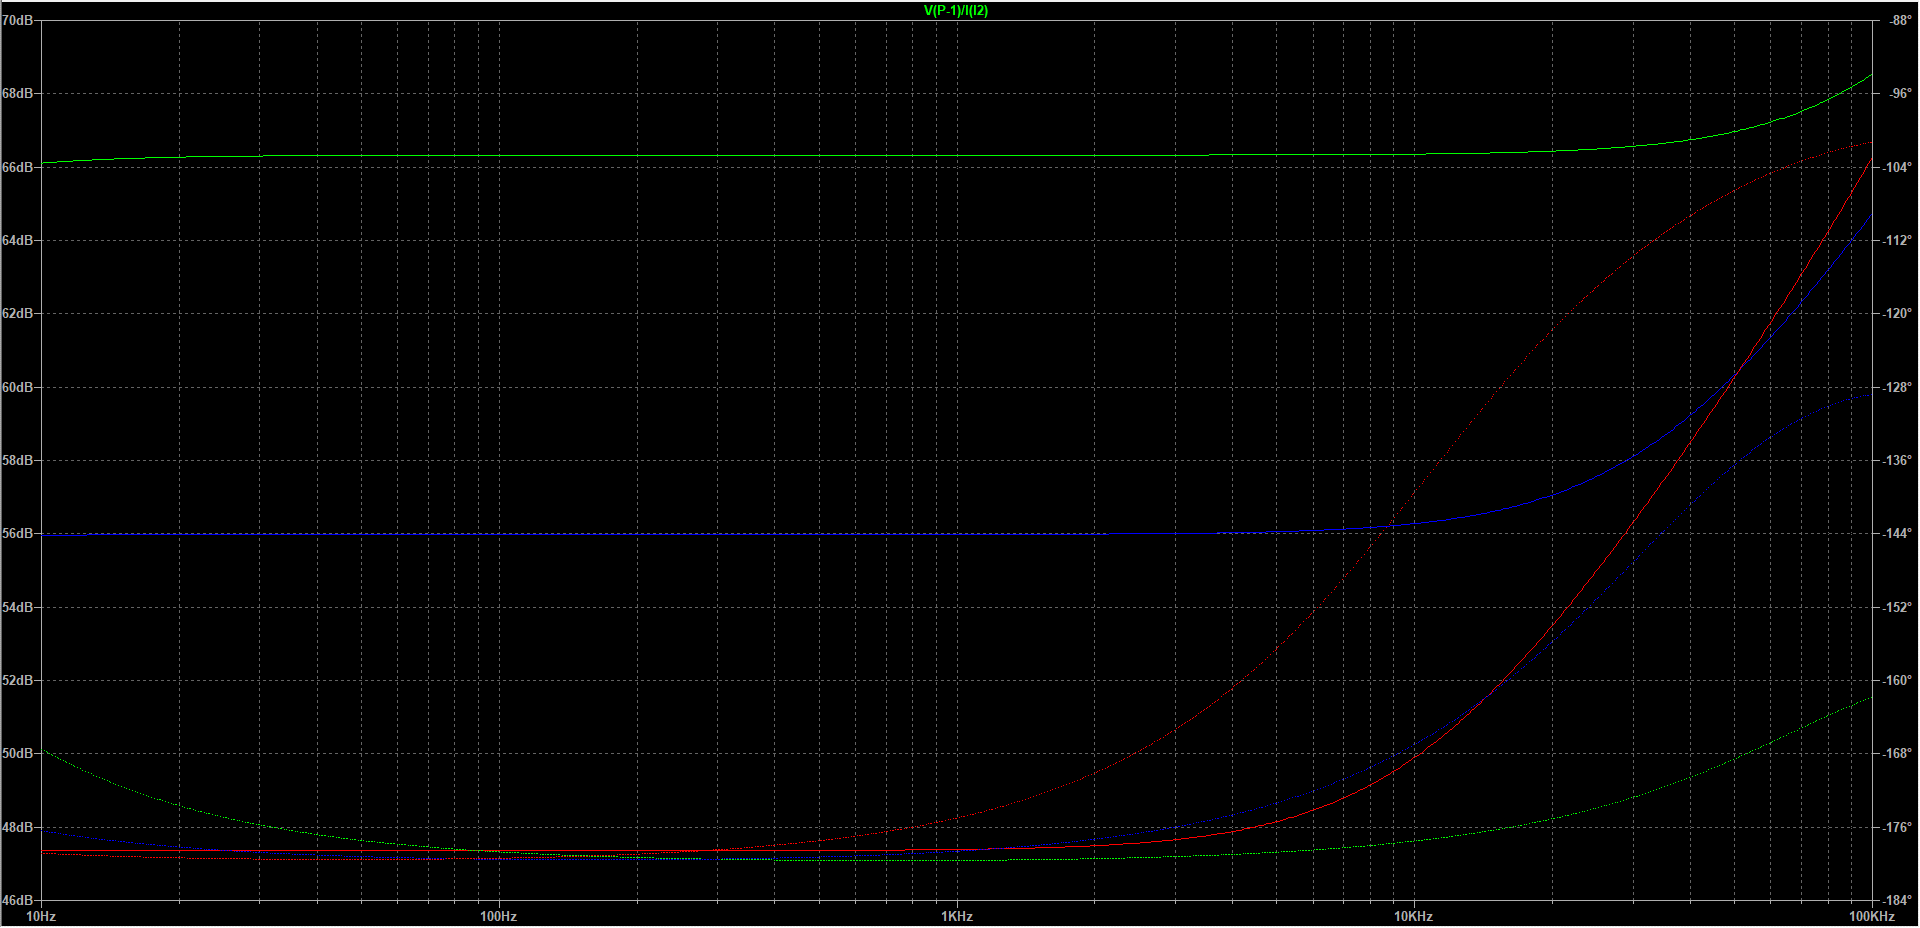The height and width of the screenshot is (928, 1920).
Task: Select the 46dB bottom-left axis label
Action: click(x=17, y=900)
